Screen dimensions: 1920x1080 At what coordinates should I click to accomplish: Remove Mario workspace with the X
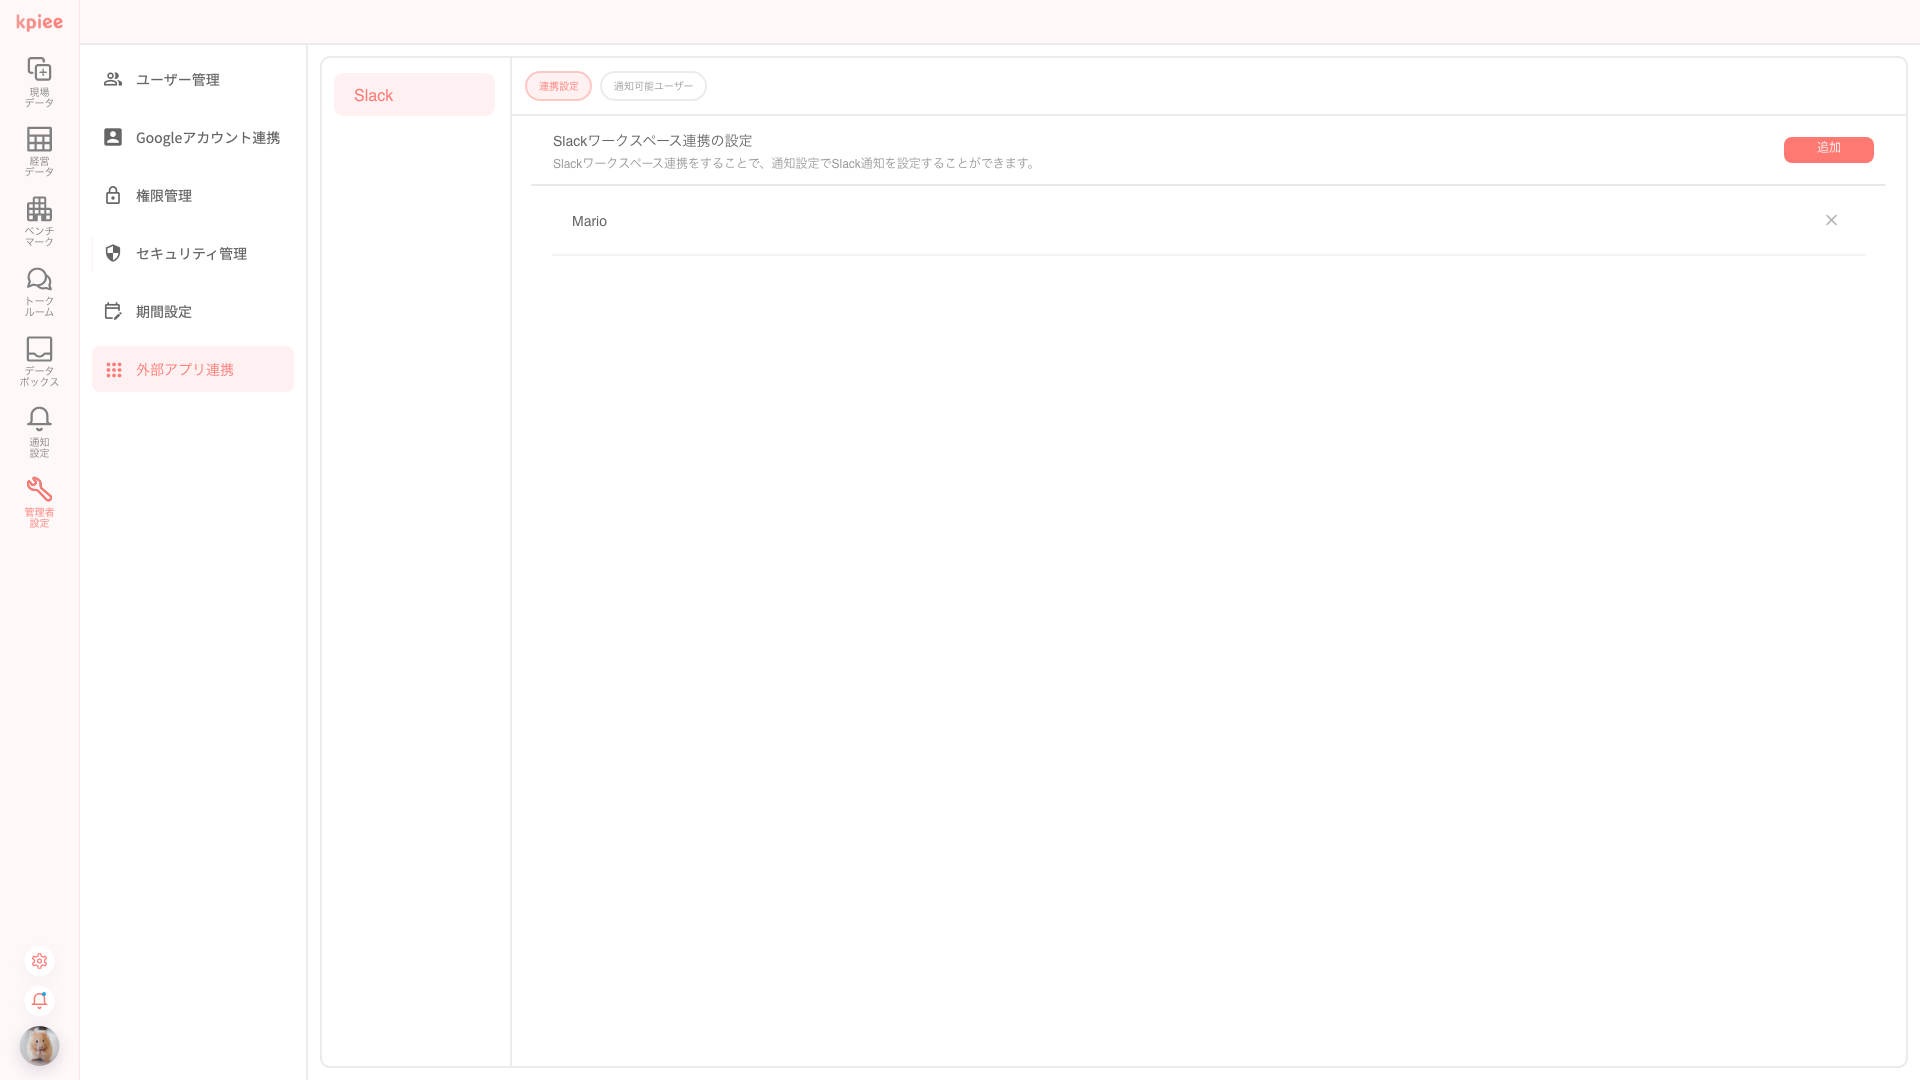tap(1831, 220)
